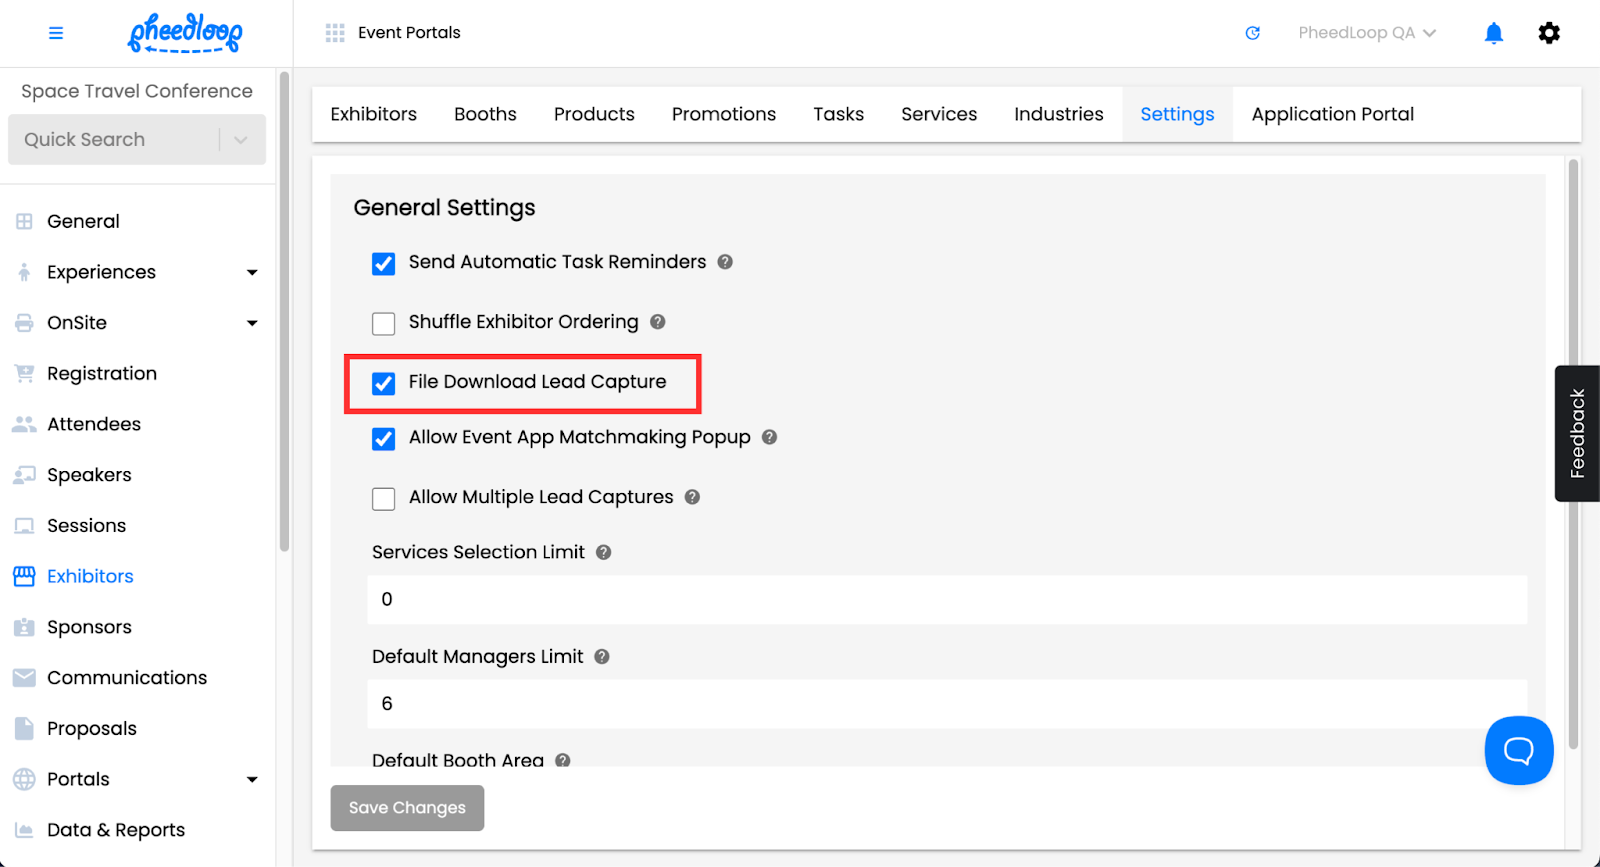Click the Attendees people icon

click(24, 424)
